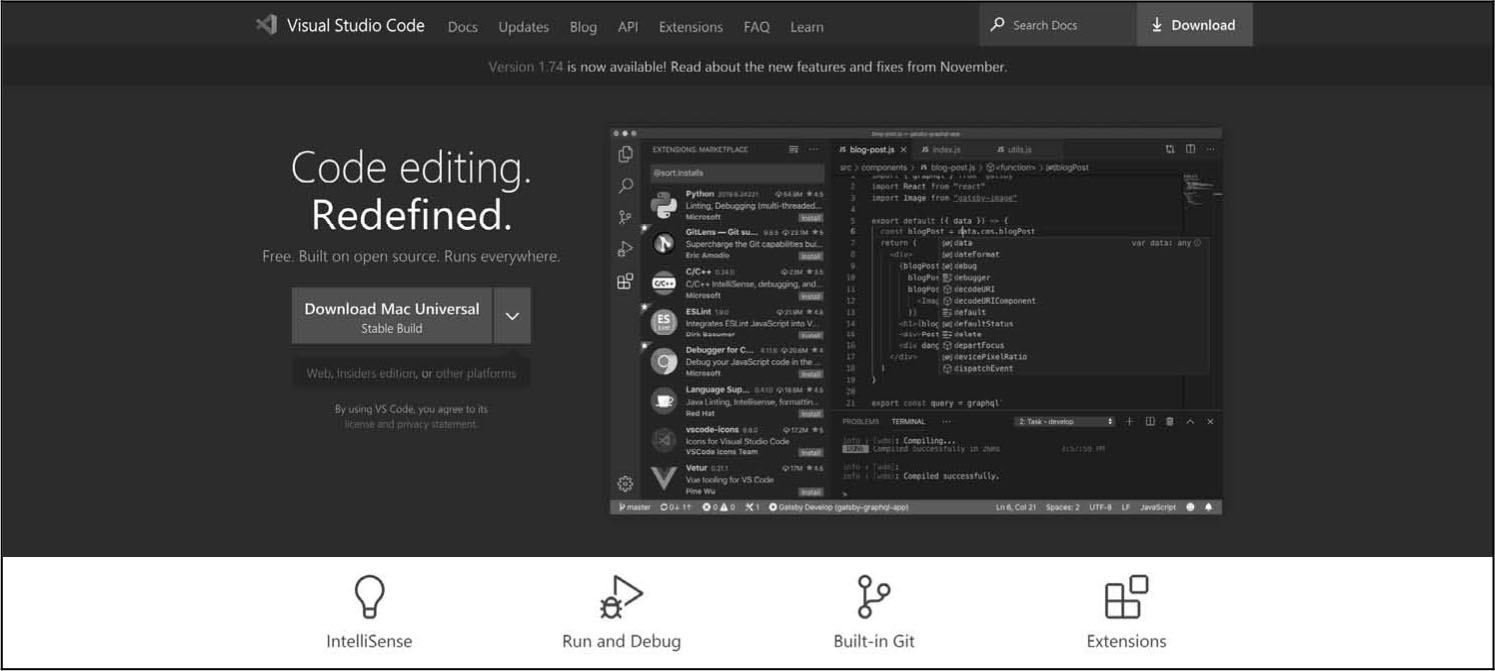Open Extensions in the top navigation bar
The image size is (1495, 671).
[690, 27]
